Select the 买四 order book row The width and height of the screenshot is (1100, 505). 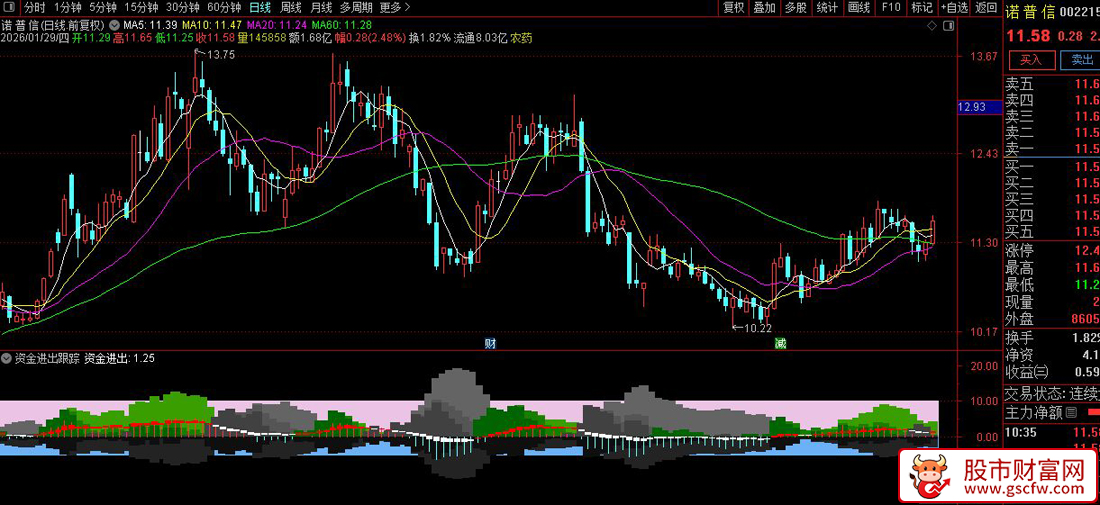coord(1052,215)
